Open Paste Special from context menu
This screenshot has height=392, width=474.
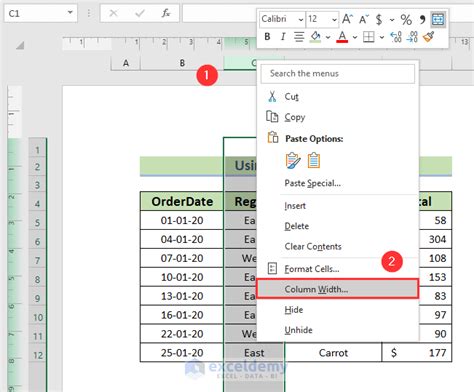(338, 183)
